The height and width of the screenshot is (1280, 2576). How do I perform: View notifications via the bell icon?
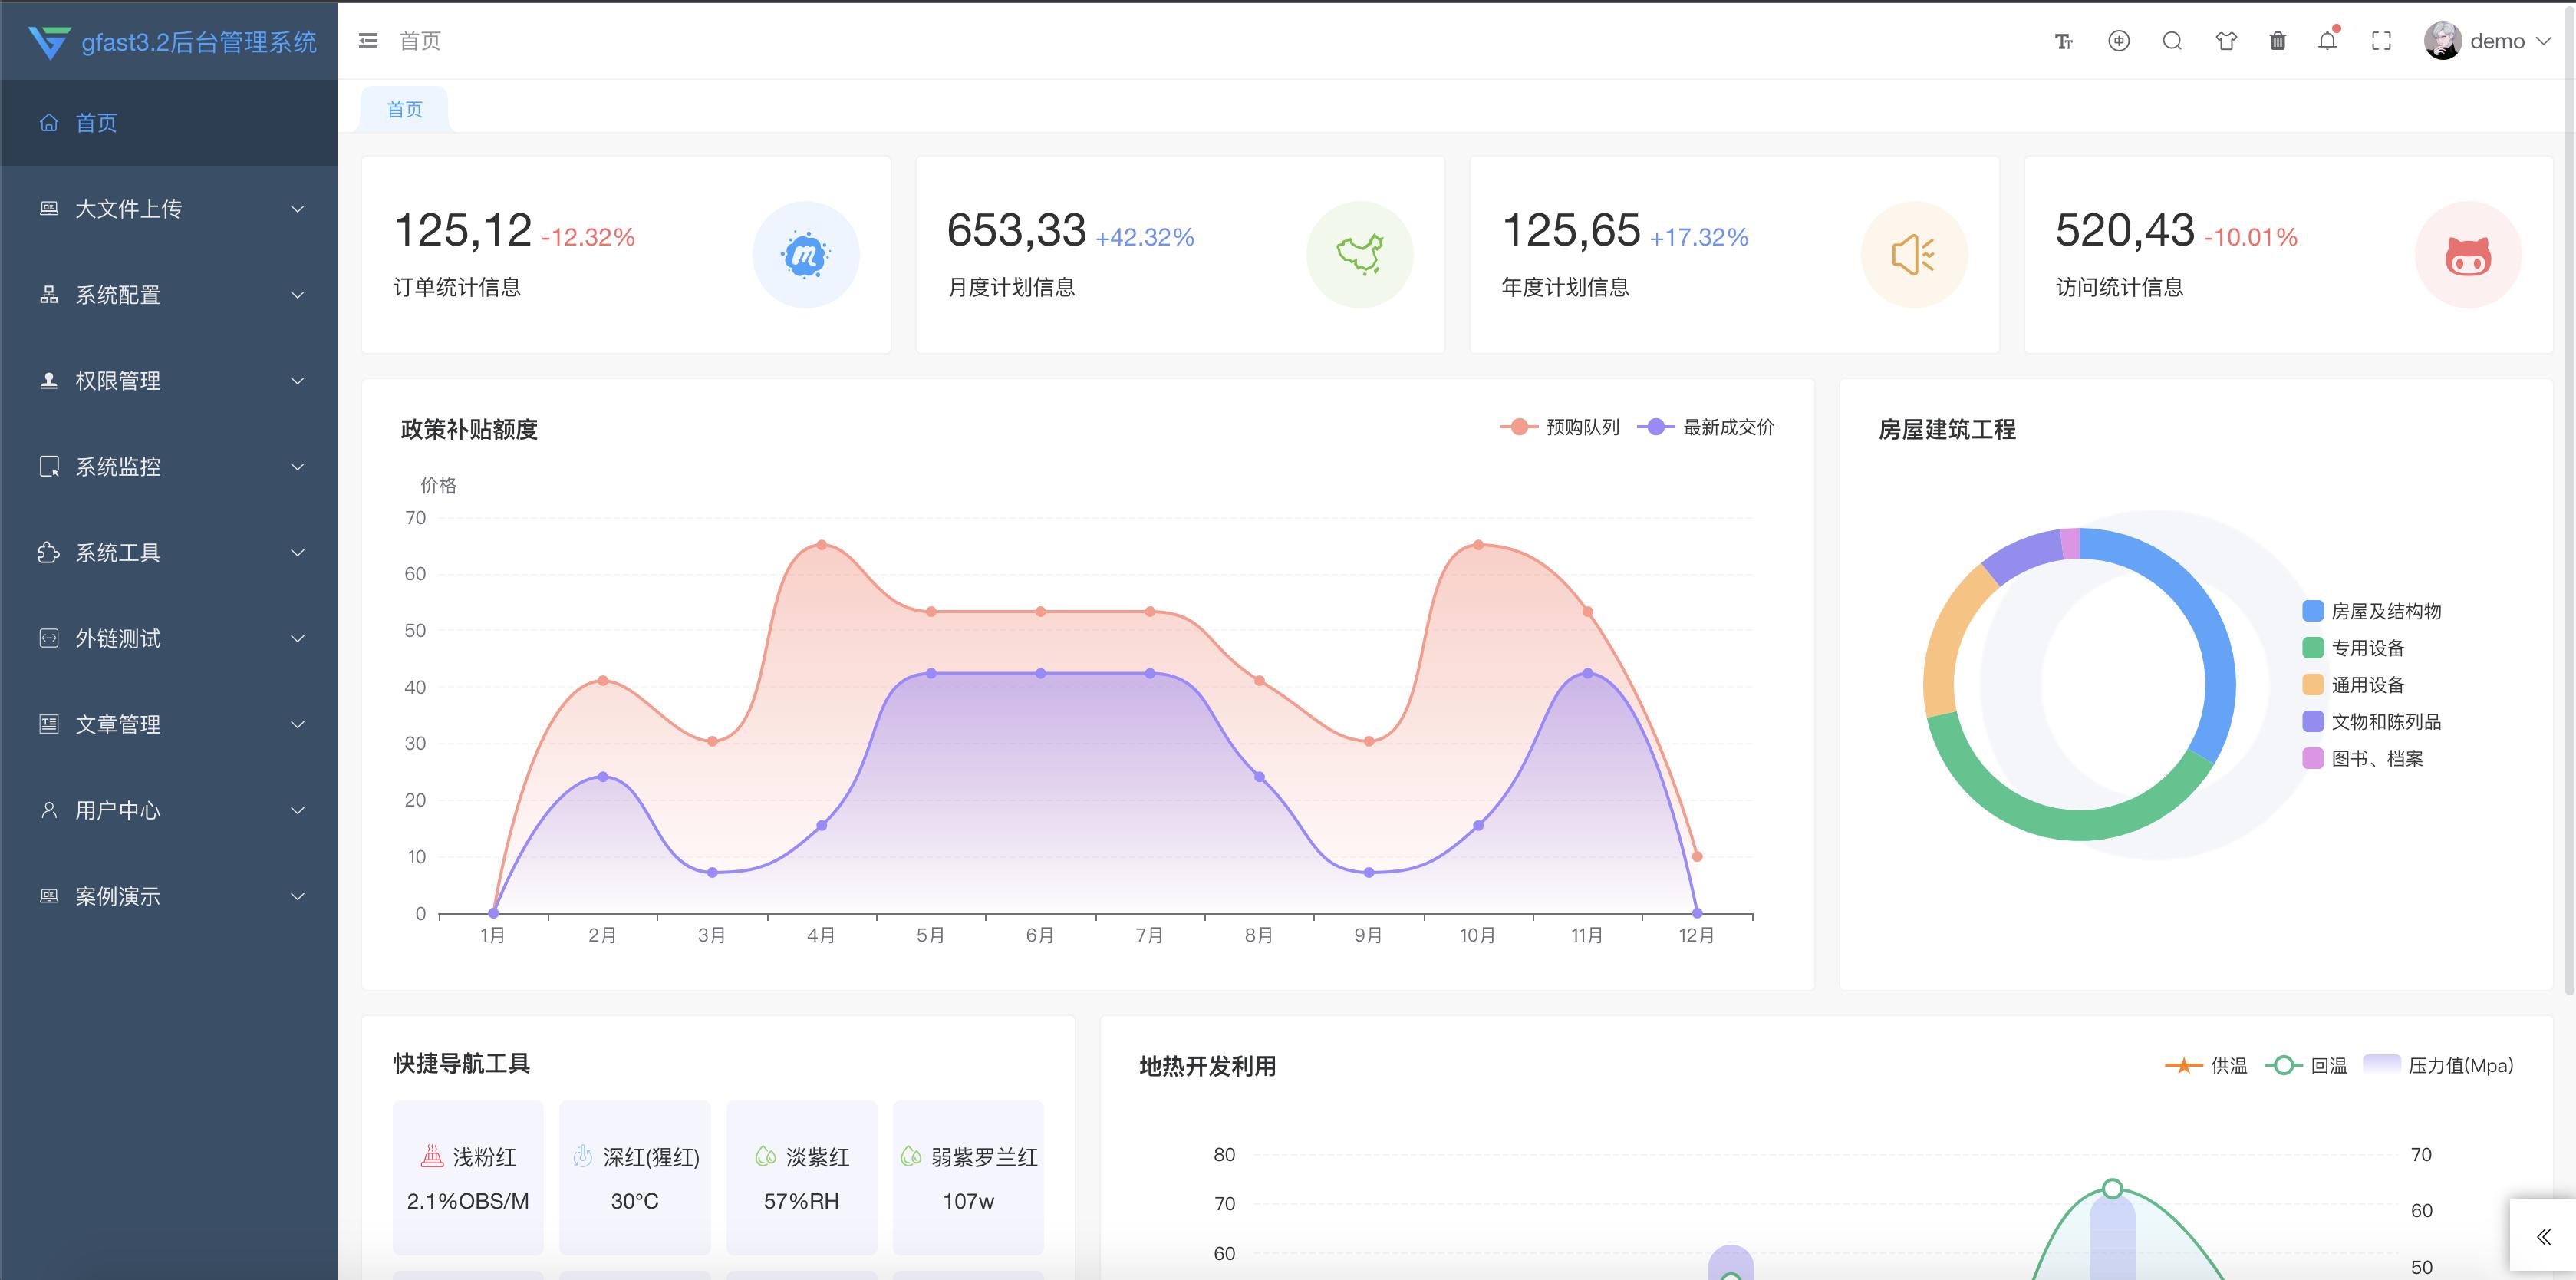[2328, 41]
